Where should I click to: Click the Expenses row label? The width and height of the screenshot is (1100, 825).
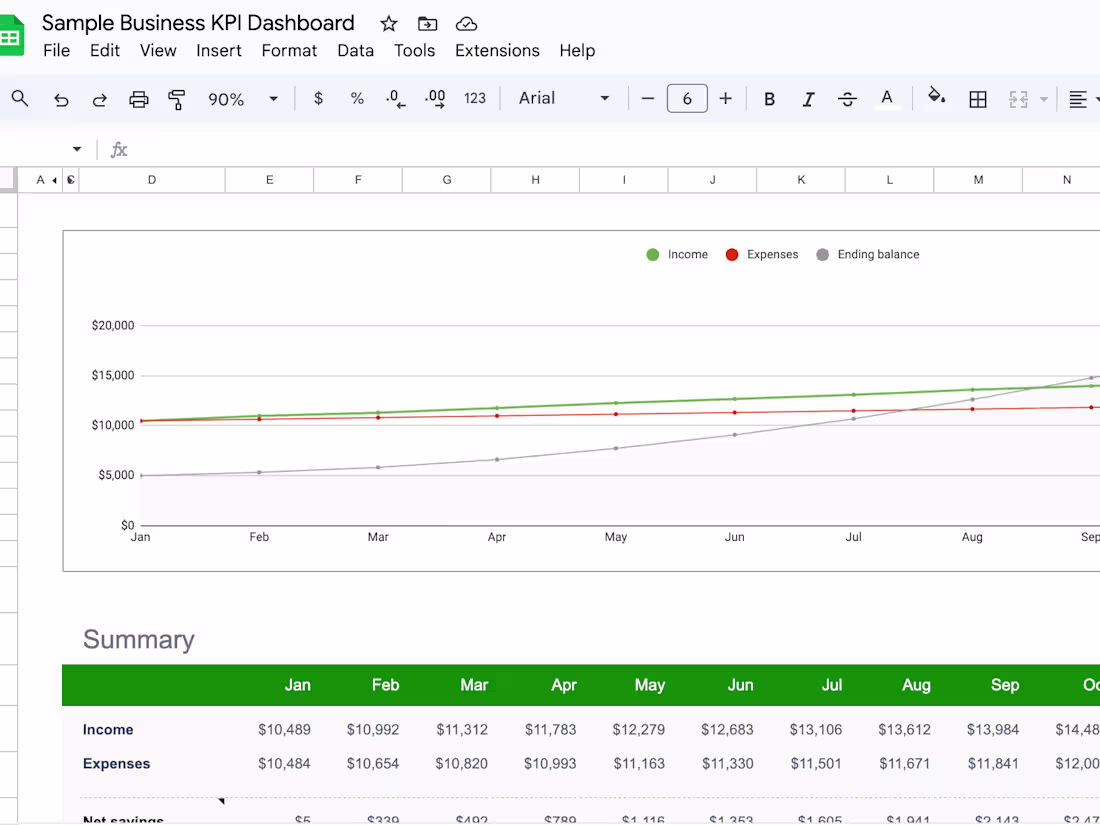click(x=116, y=763)
